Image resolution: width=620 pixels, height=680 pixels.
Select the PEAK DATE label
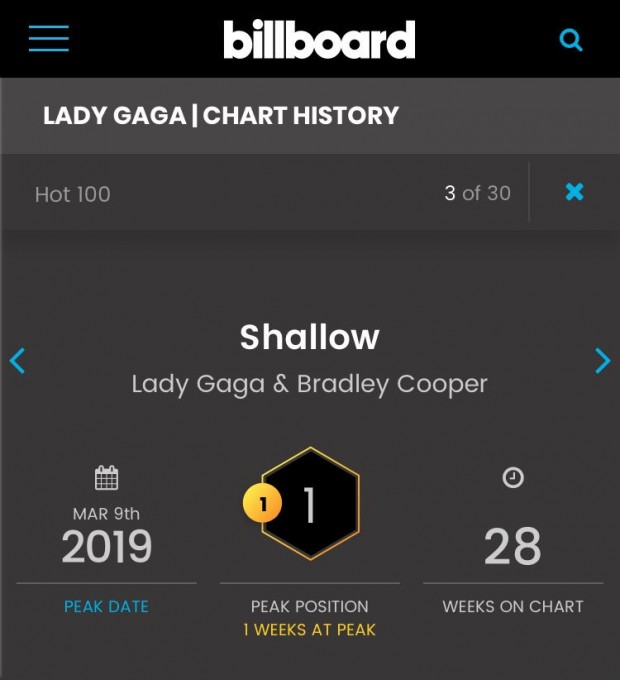(106, 606)
